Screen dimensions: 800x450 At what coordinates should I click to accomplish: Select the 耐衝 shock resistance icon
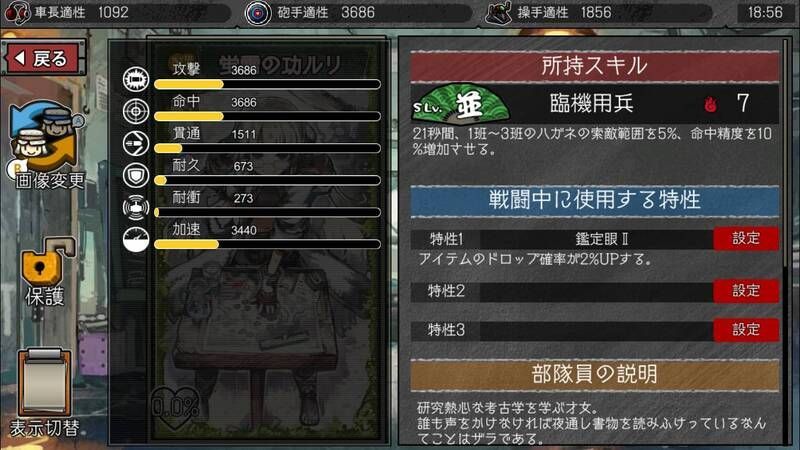pyautogui.click(x=136, y=207)
